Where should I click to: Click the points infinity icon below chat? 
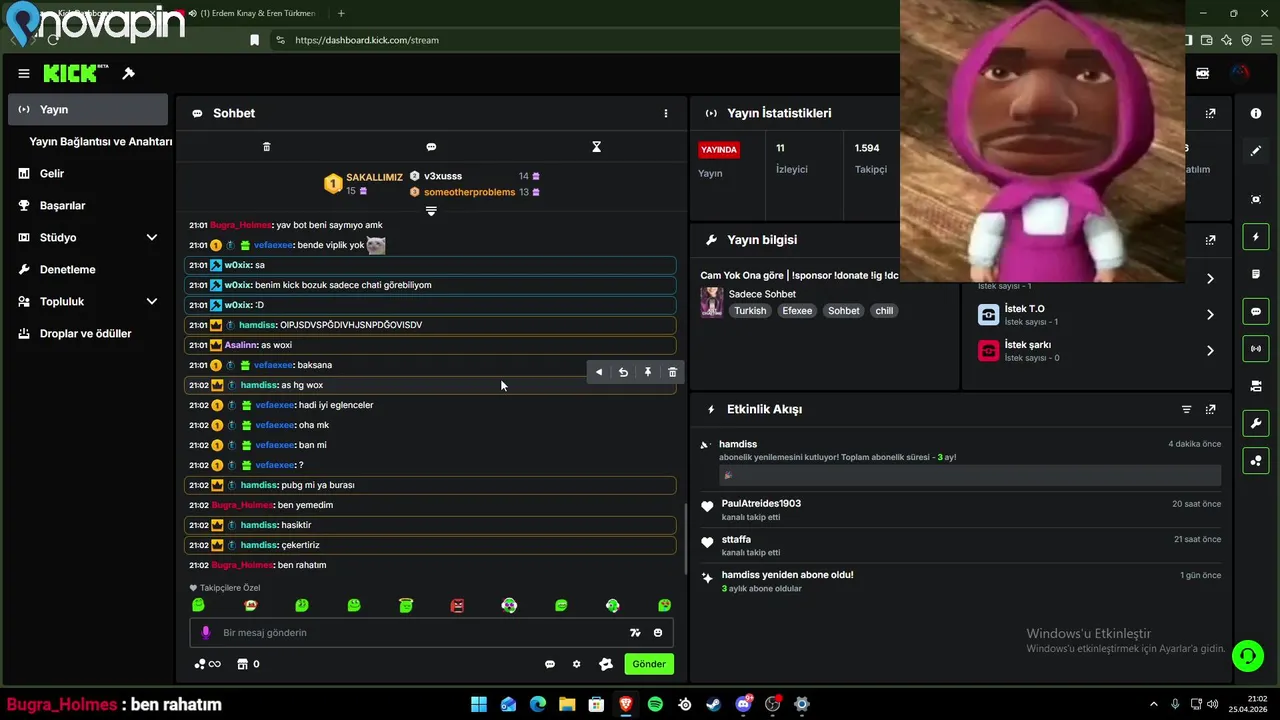[207, 664]
